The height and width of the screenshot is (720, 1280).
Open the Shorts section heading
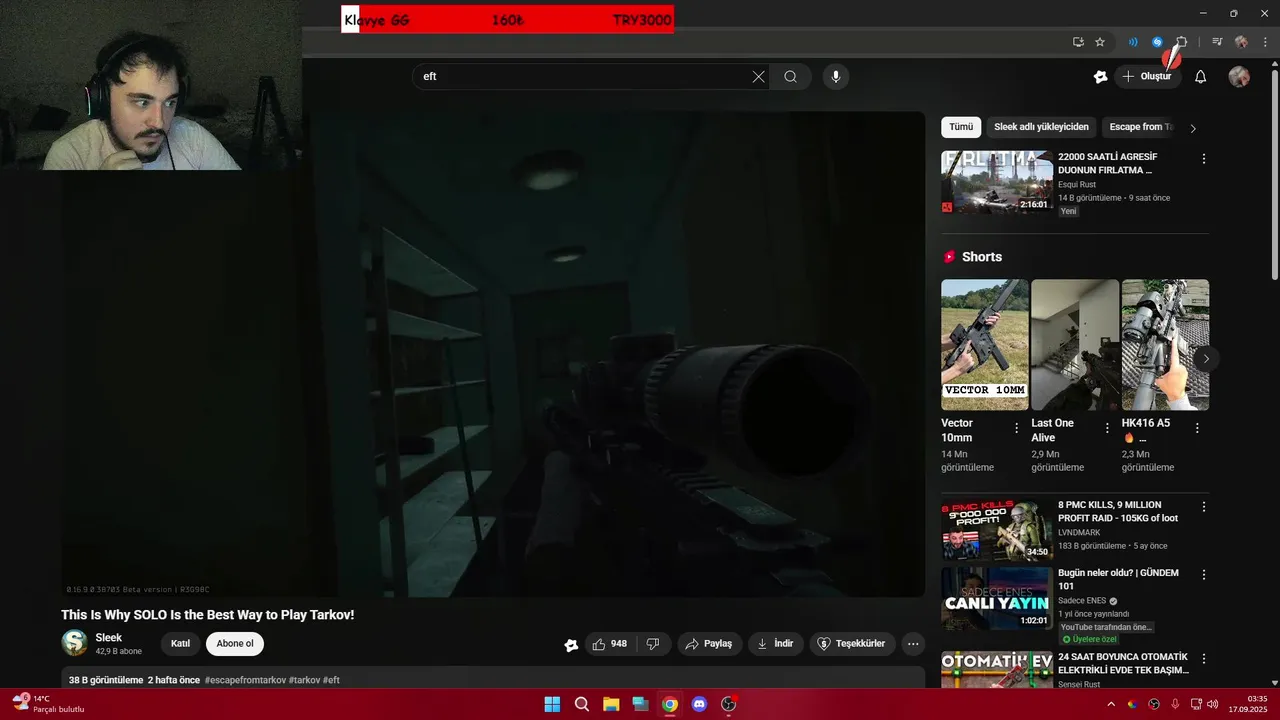click(x=981, y=257)
